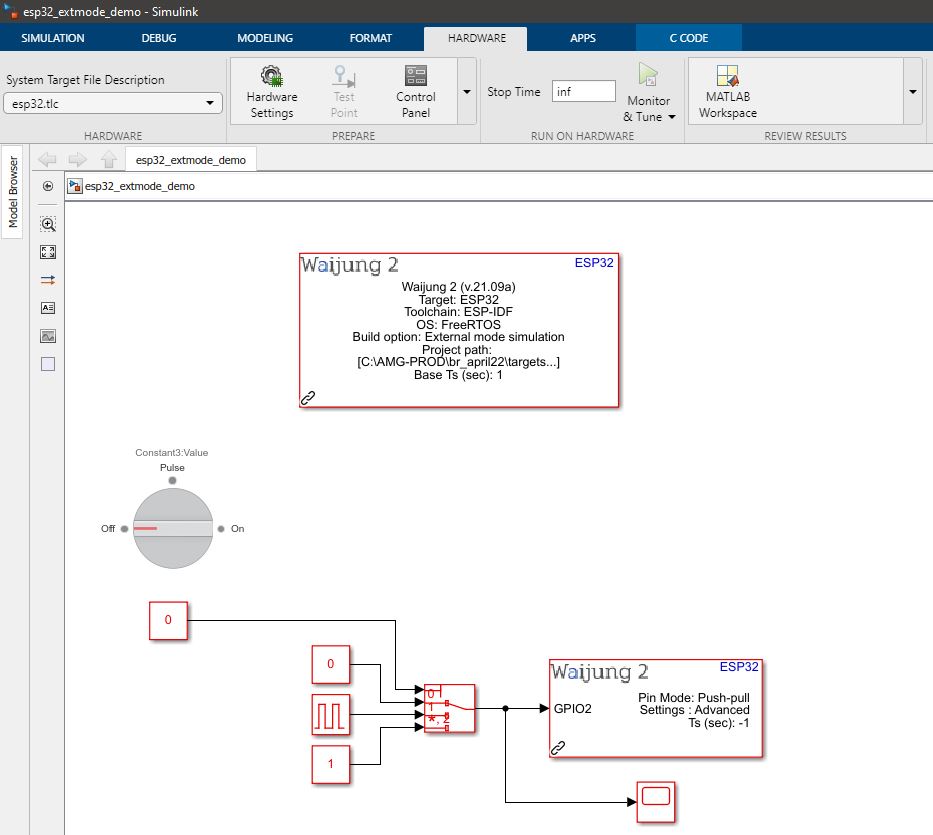The image size is (933, 835).
Task: Click hide/show explorer bar icon
Action: pyautogui.click(x=48, y=186)
